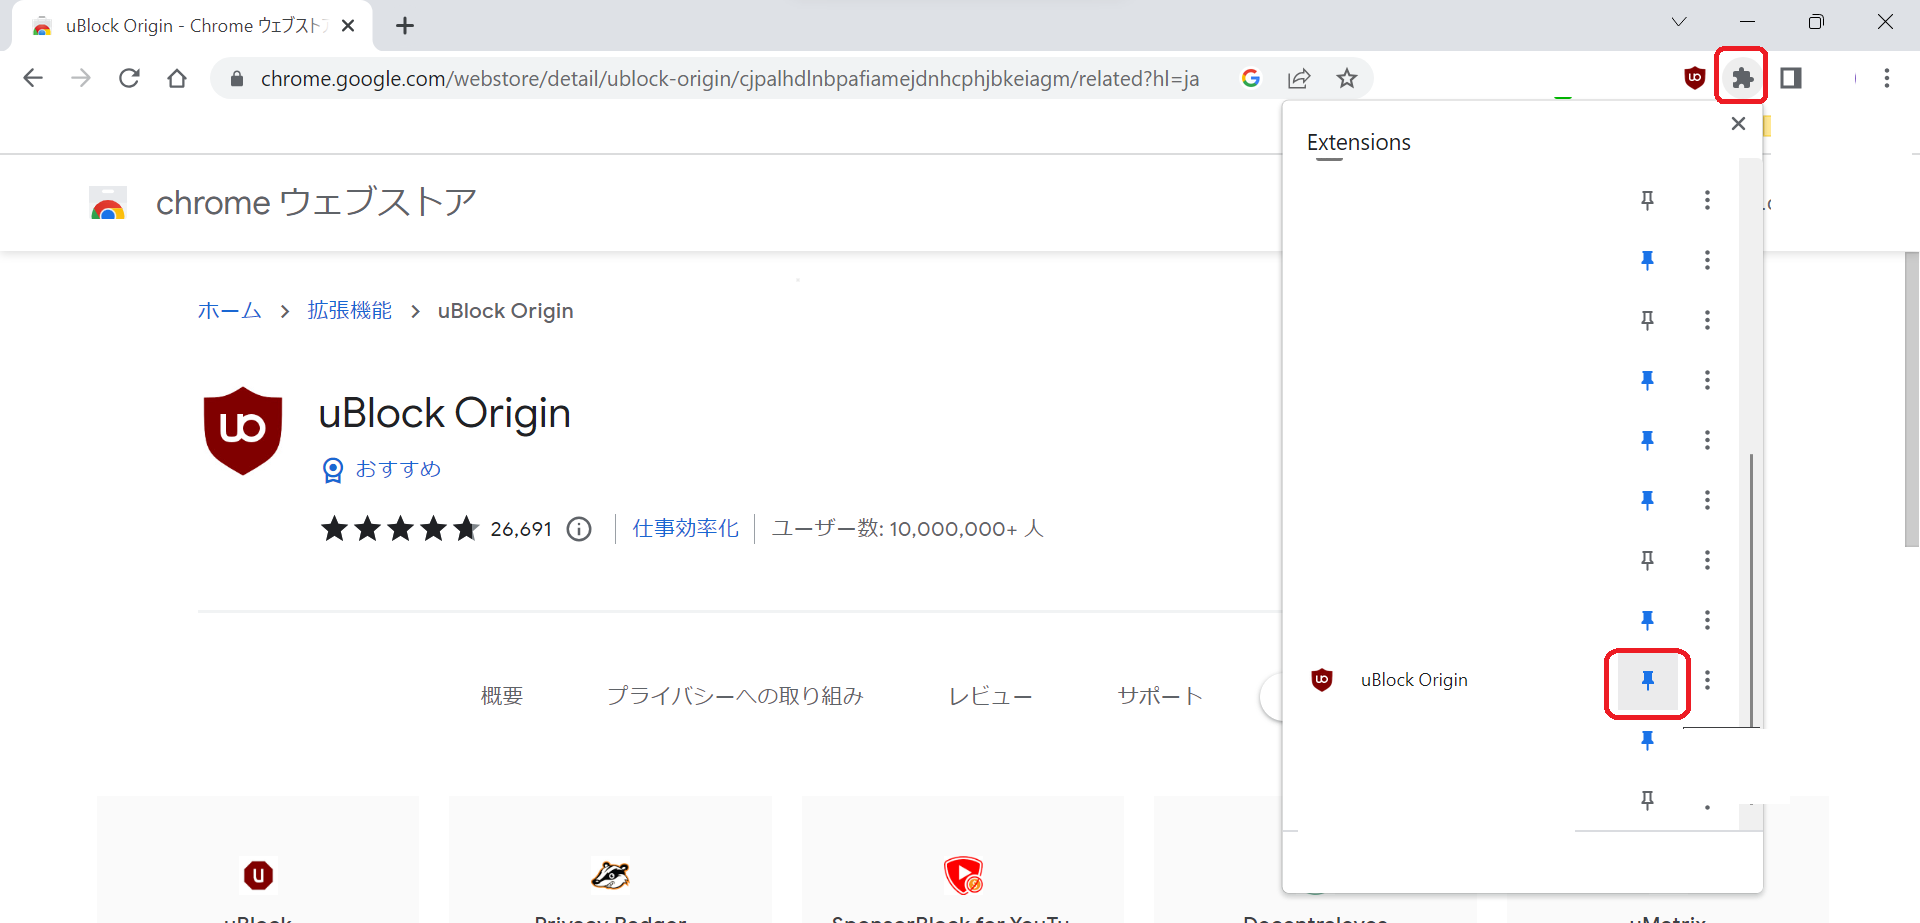Open the three-dot menu beside uBlock Origin
Viewport: 1920px width, 923px height.
[x=1707, y=680]
